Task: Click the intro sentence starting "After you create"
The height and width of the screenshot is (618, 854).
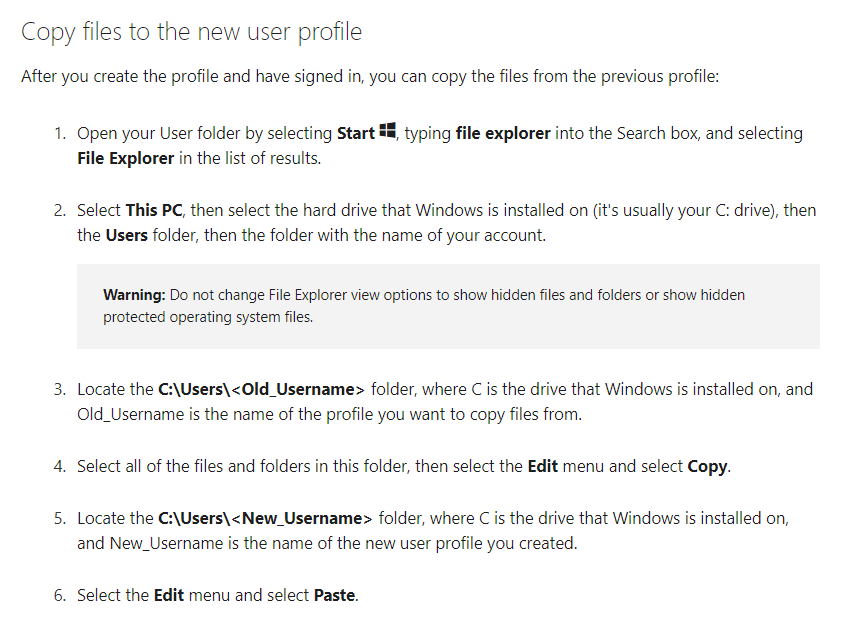Action: pyautogui.click(x=369, y=77)
